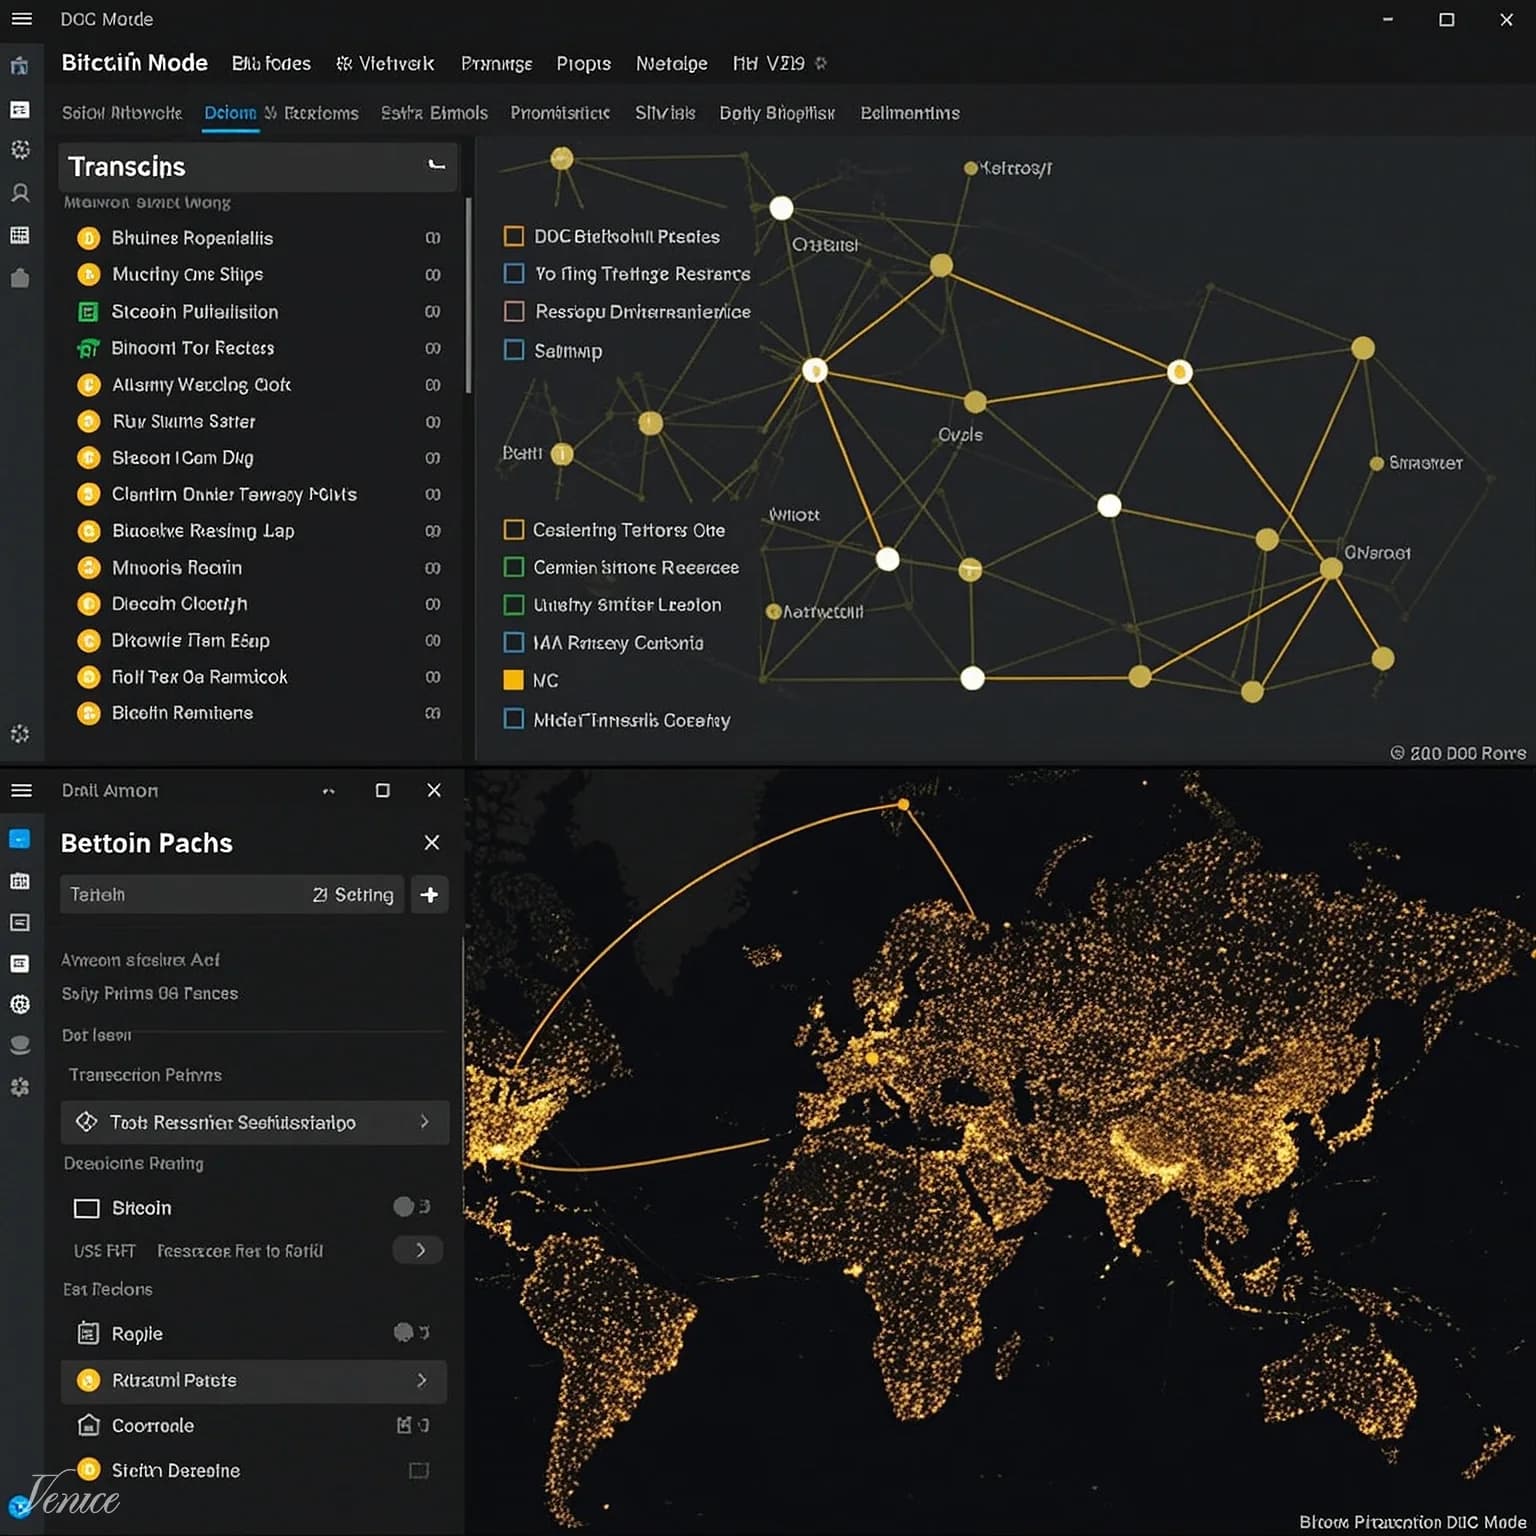Click the calendar icon beside Rcplie

[88, 1333]
